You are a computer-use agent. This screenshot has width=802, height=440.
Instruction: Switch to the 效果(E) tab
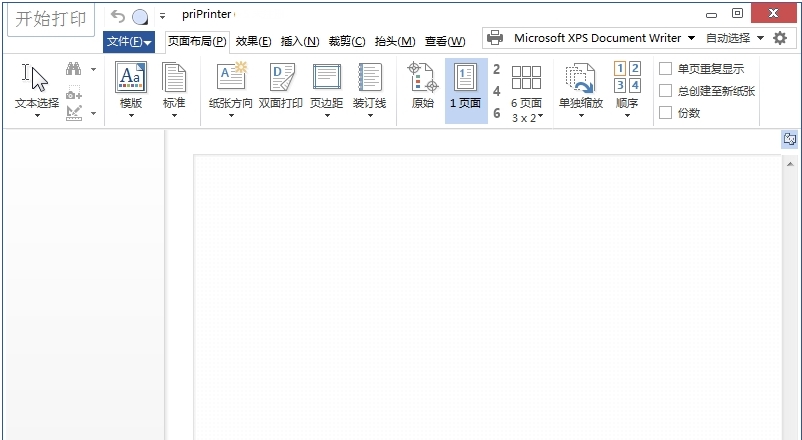253,41
